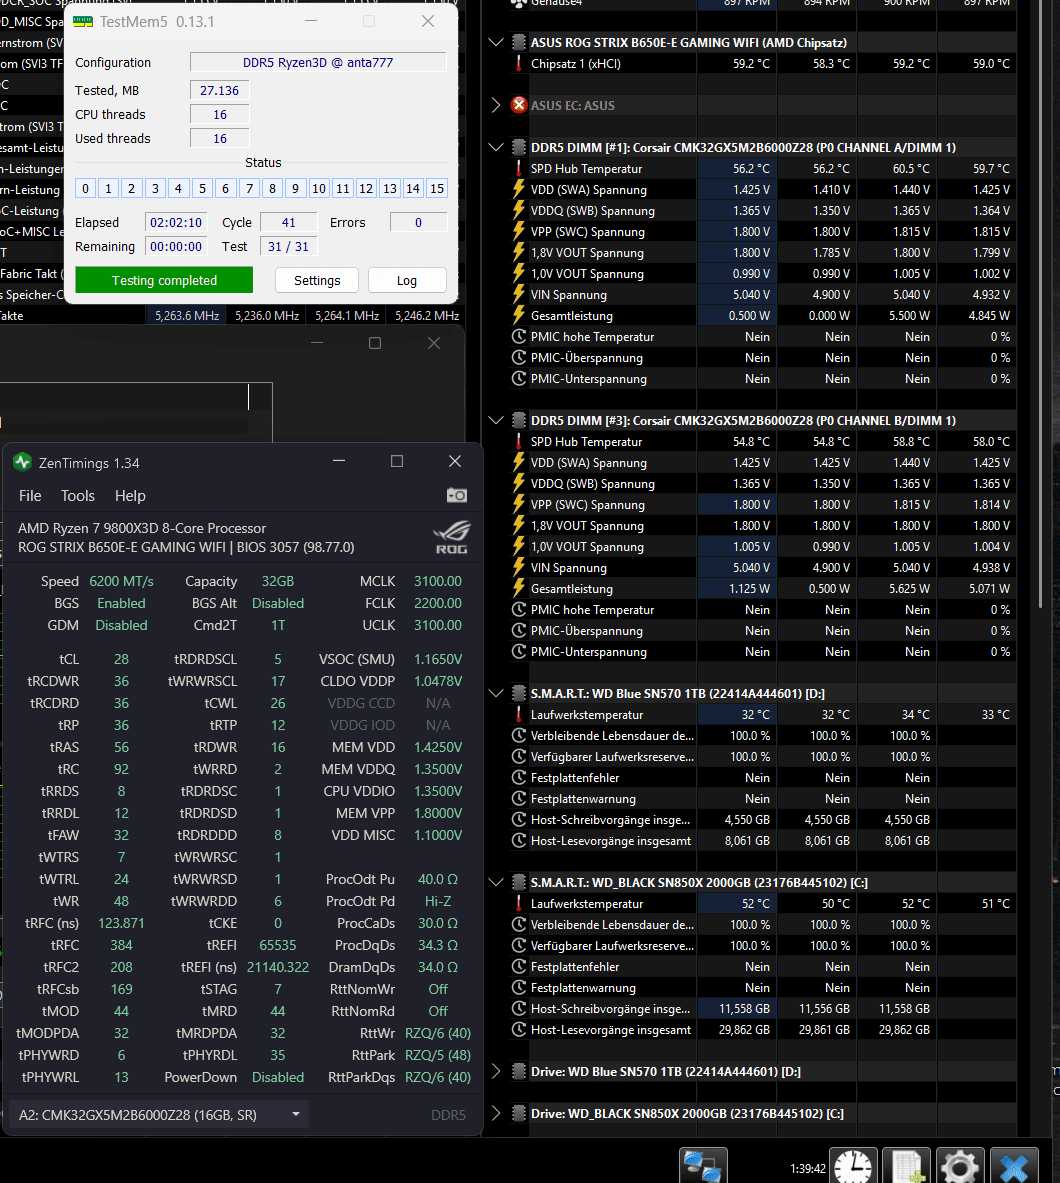Click lightning icon of DIMM #1 Gesamtleistung

coord(518,315)
